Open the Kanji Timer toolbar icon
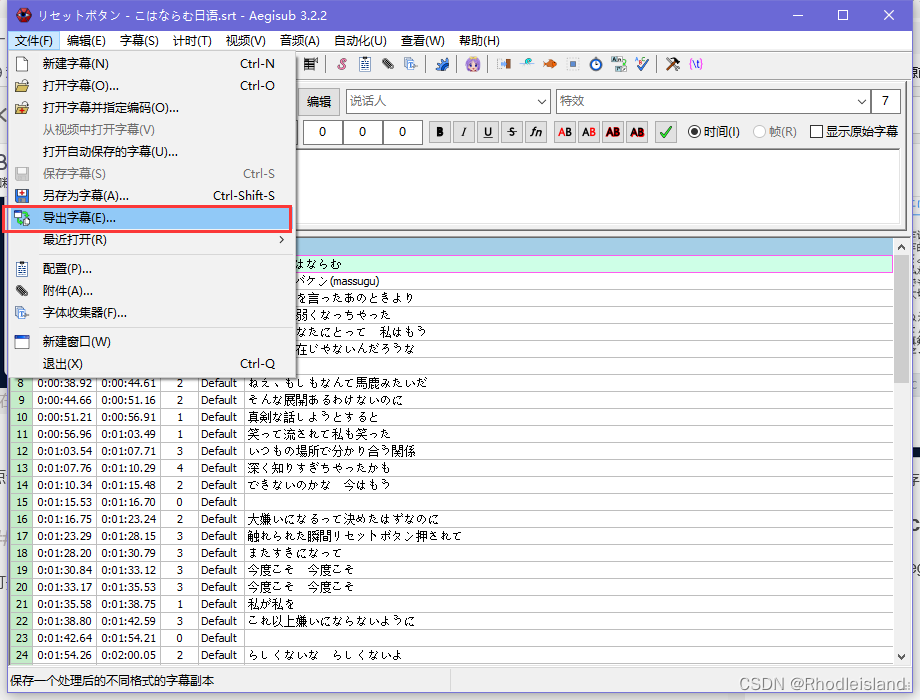920x700 pixels. coord(619,64)
